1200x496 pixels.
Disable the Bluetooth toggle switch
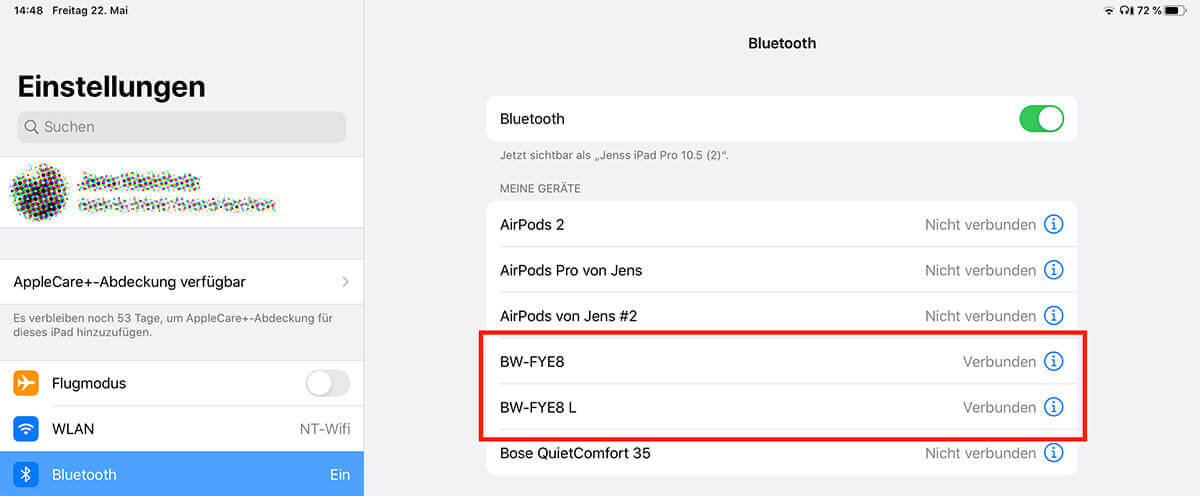[1041, 119]
